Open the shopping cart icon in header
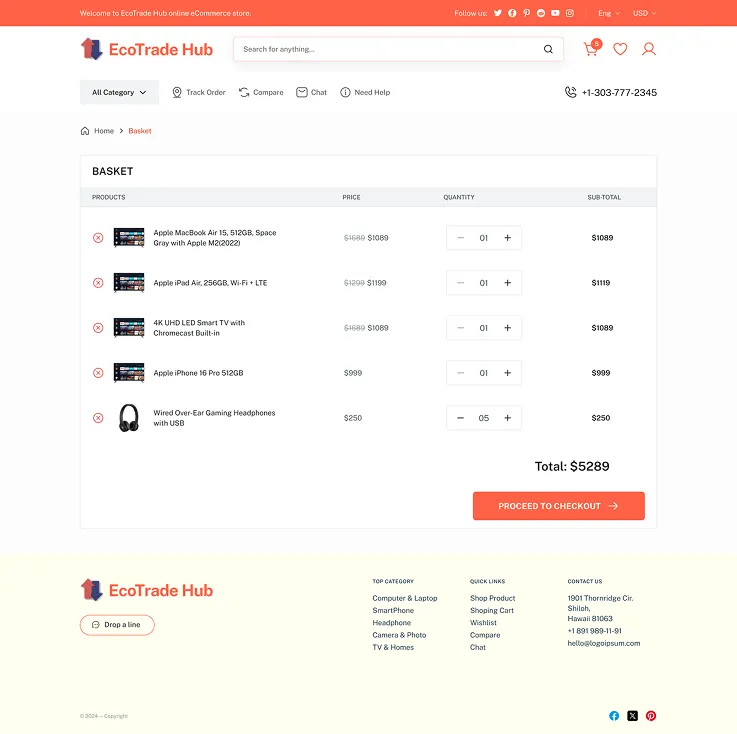The height and width of the screenshot is (734, 737). [591, 49]
